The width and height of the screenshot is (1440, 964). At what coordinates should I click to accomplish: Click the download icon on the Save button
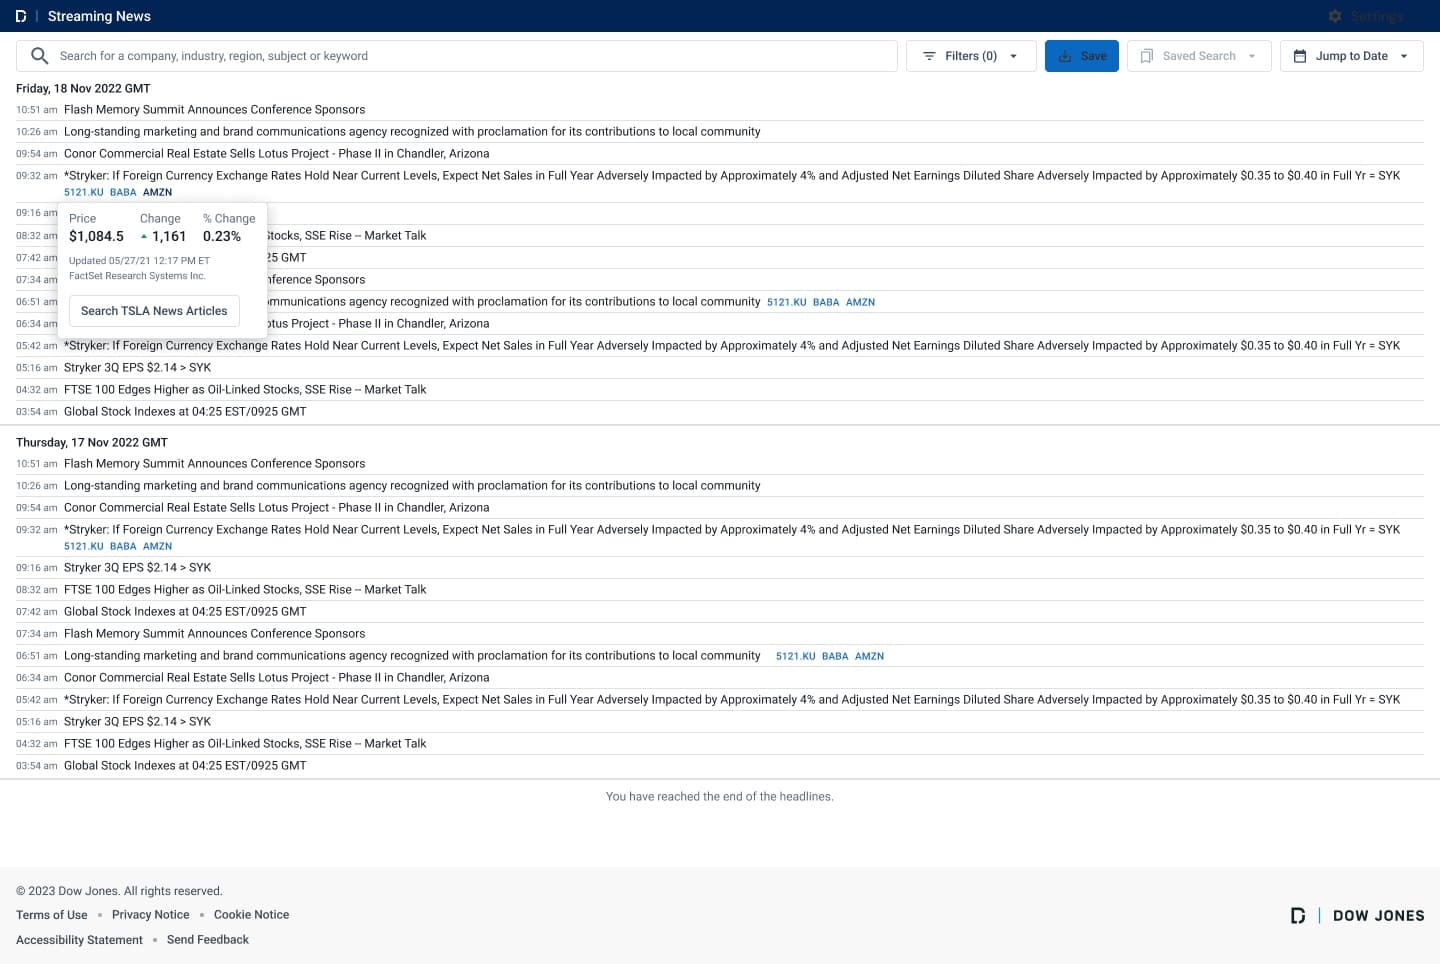click(1065, 56)
